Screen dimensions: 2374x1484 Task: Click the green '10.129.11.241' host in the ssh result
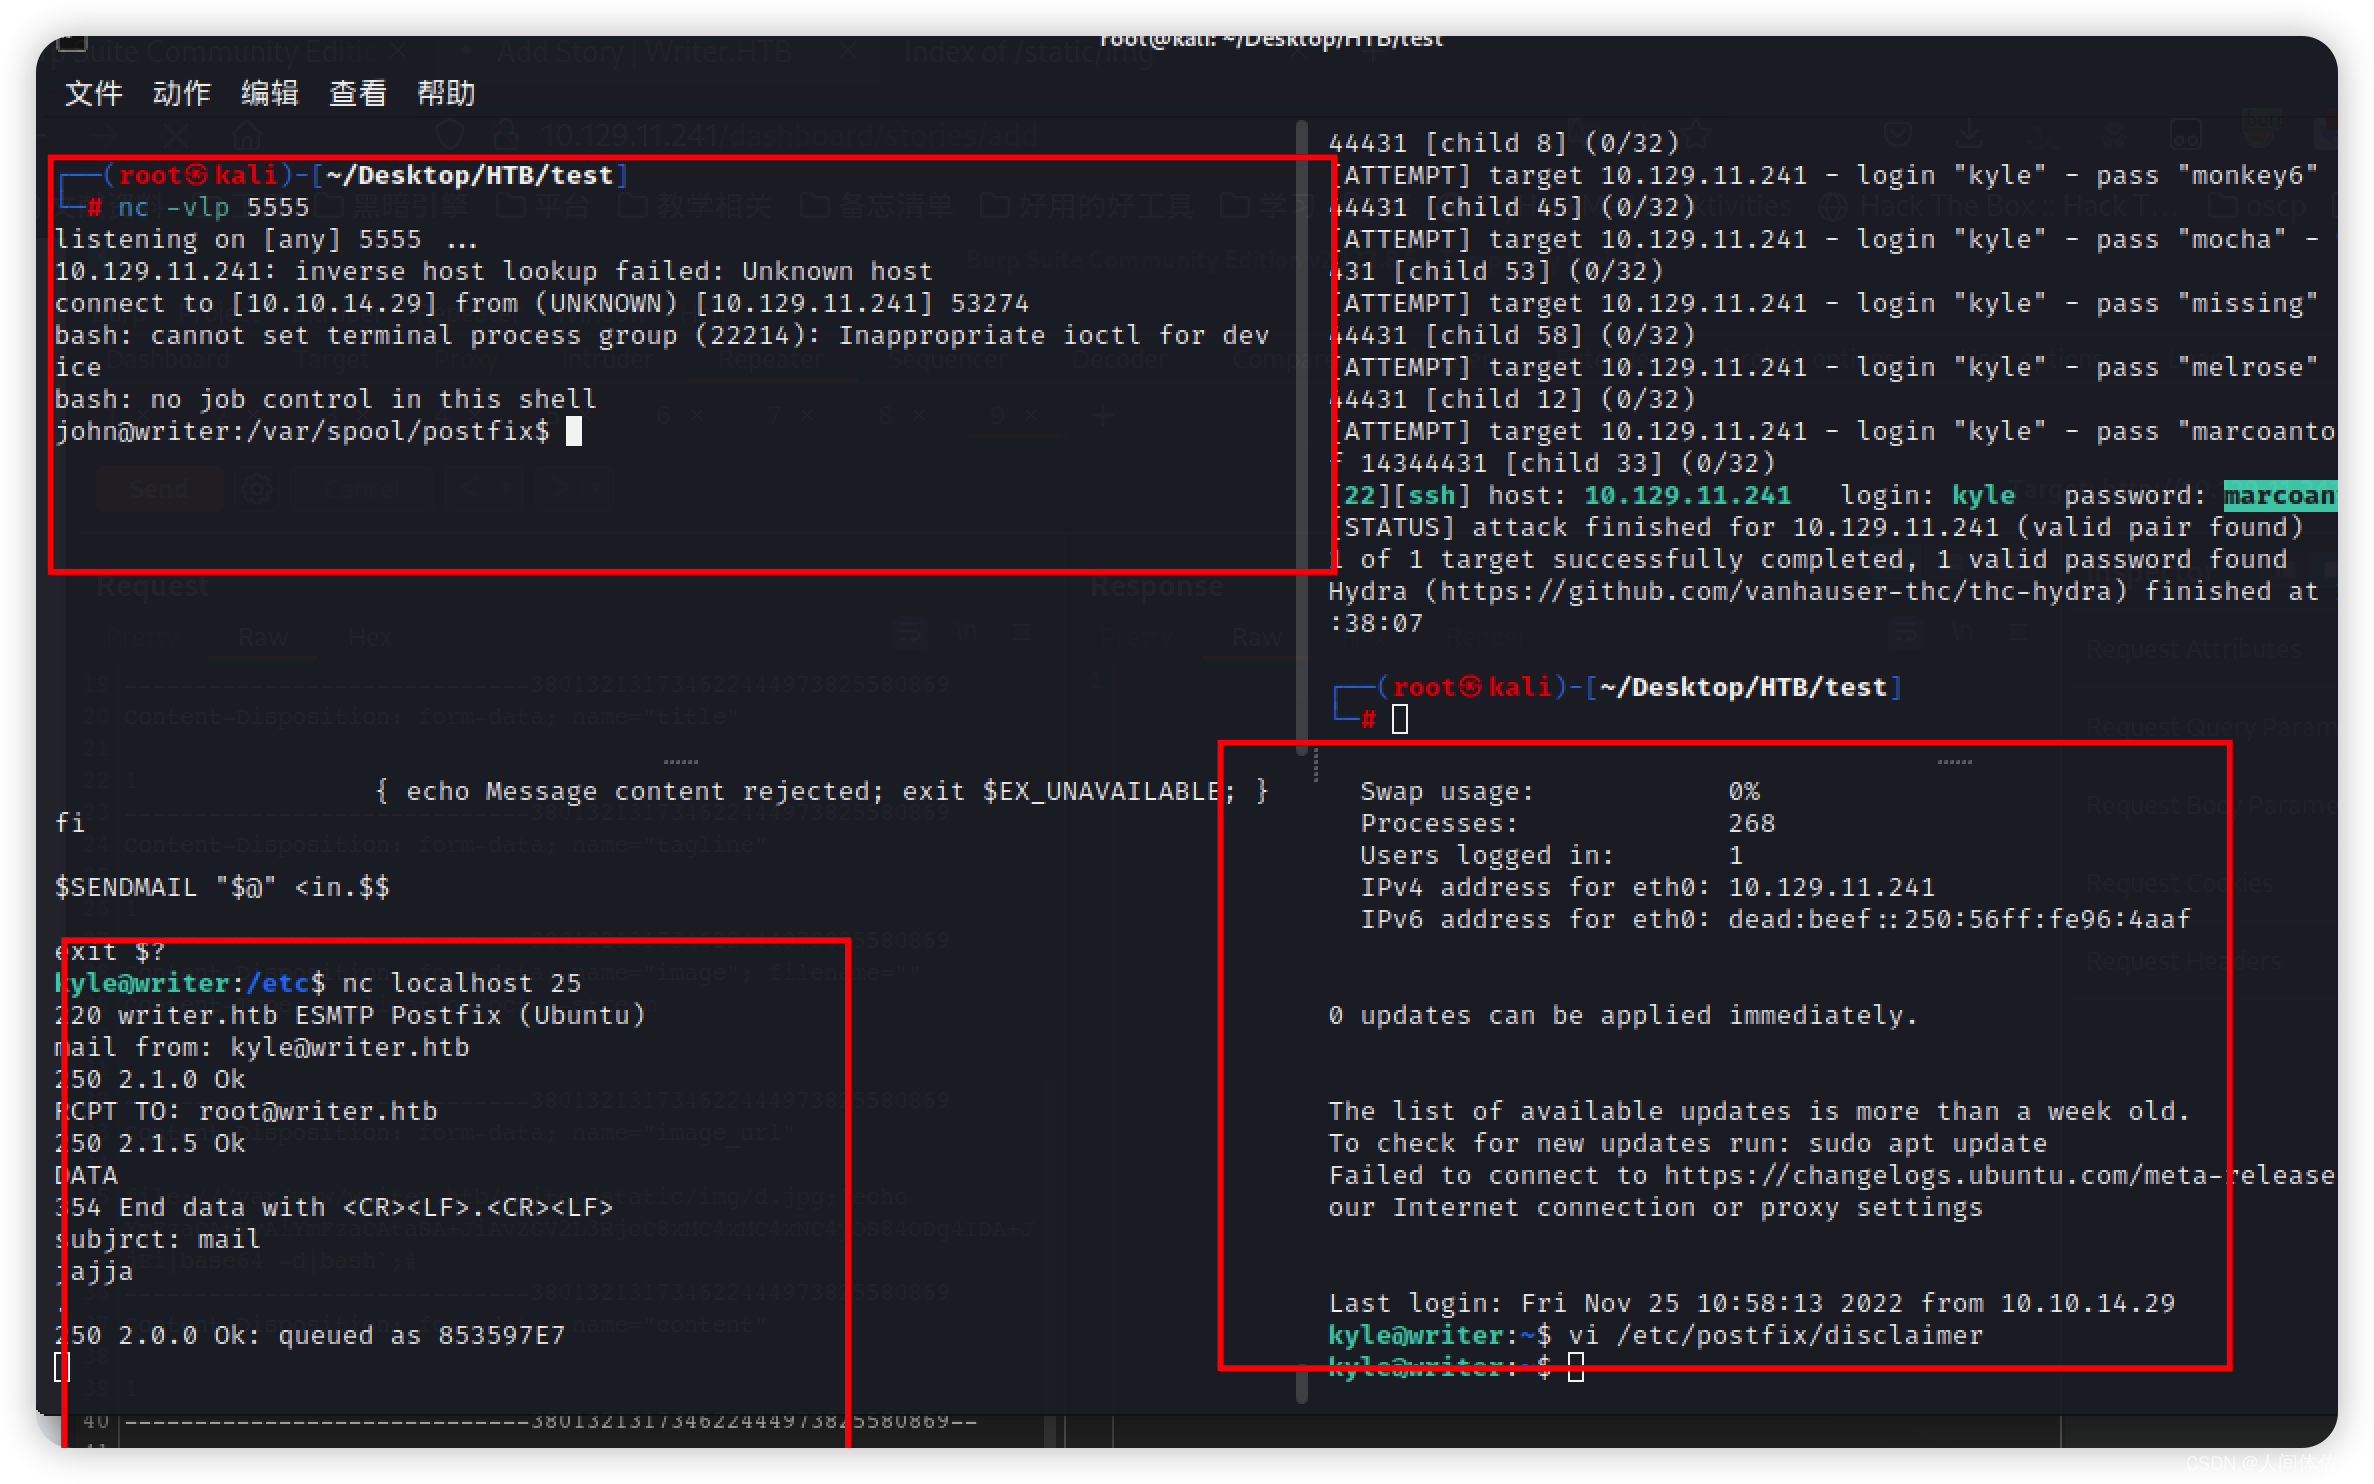click(x=1687, y=495)
